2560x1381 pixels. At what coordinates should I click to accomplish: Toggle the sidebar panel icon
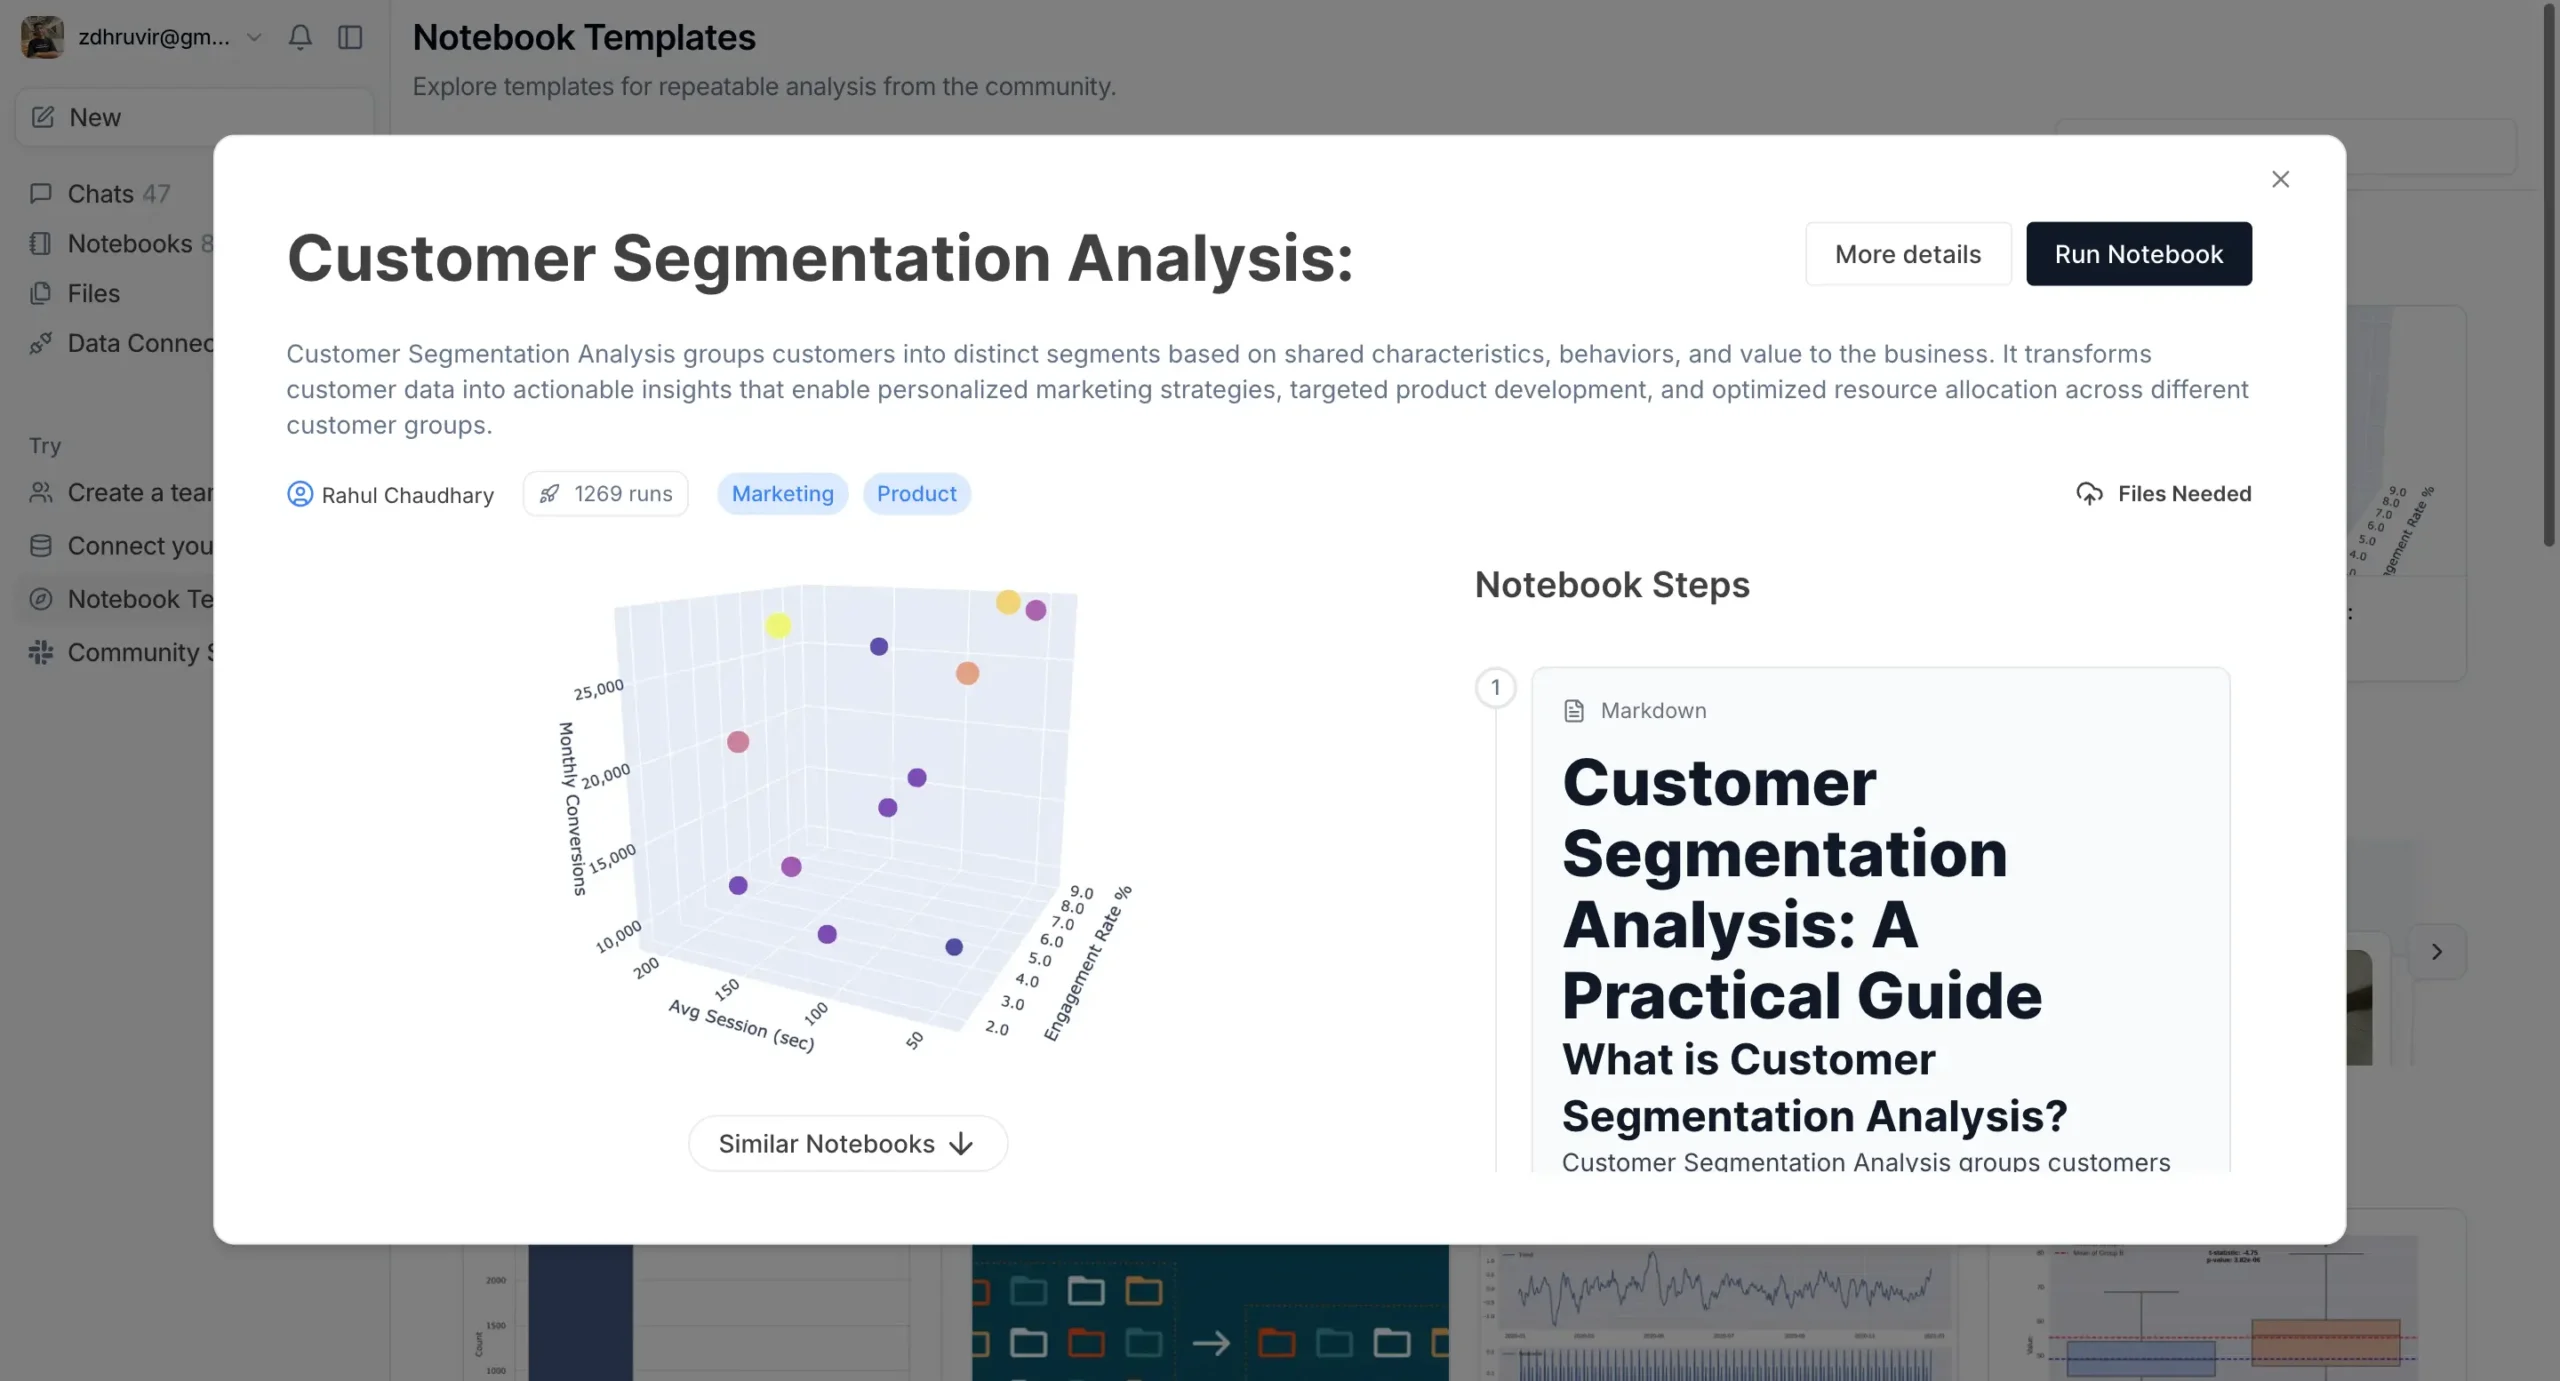pyautogui.click(x=350, y=37)
